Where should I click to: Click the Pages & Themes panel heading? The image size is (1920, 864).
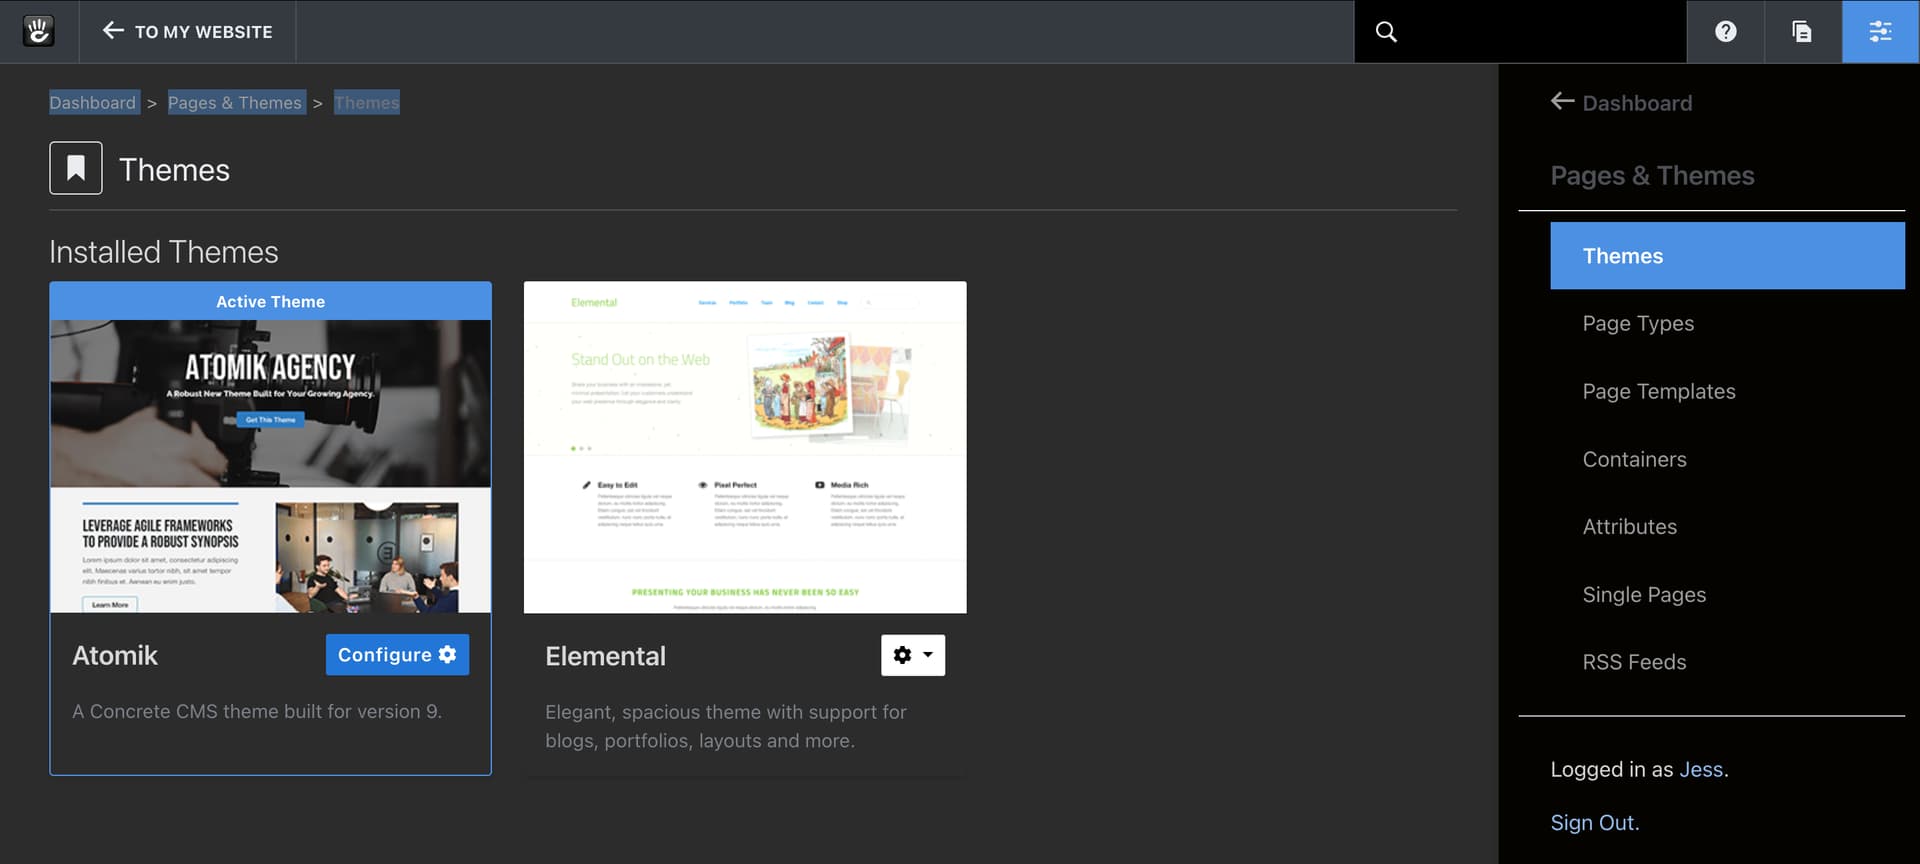(1652, 175)
